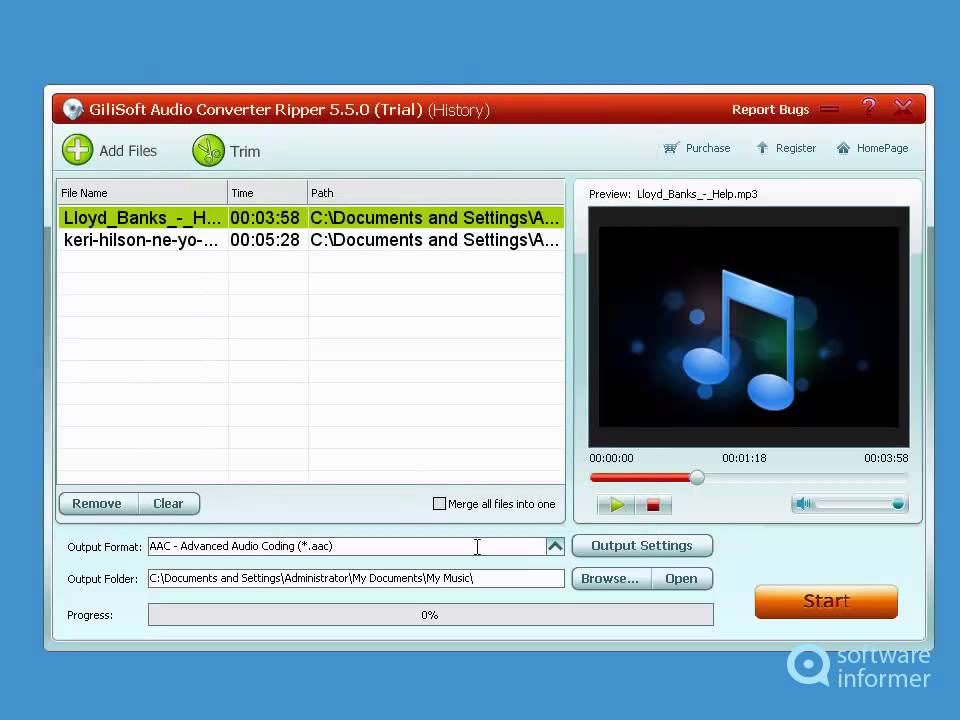This screenshot has height=720, width=960.
Task: Minimize the GiliSoft window
Action: (x=830, y=109)
